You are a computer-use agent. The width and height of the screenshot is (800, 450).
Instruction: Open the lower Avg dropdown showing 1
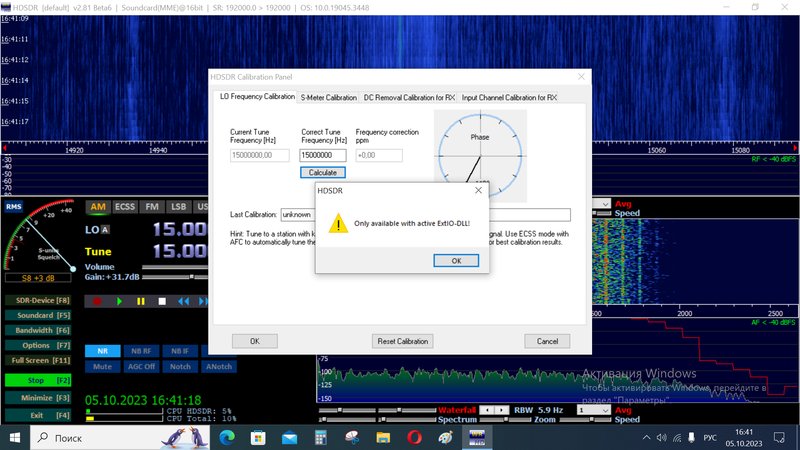point(593,410)
